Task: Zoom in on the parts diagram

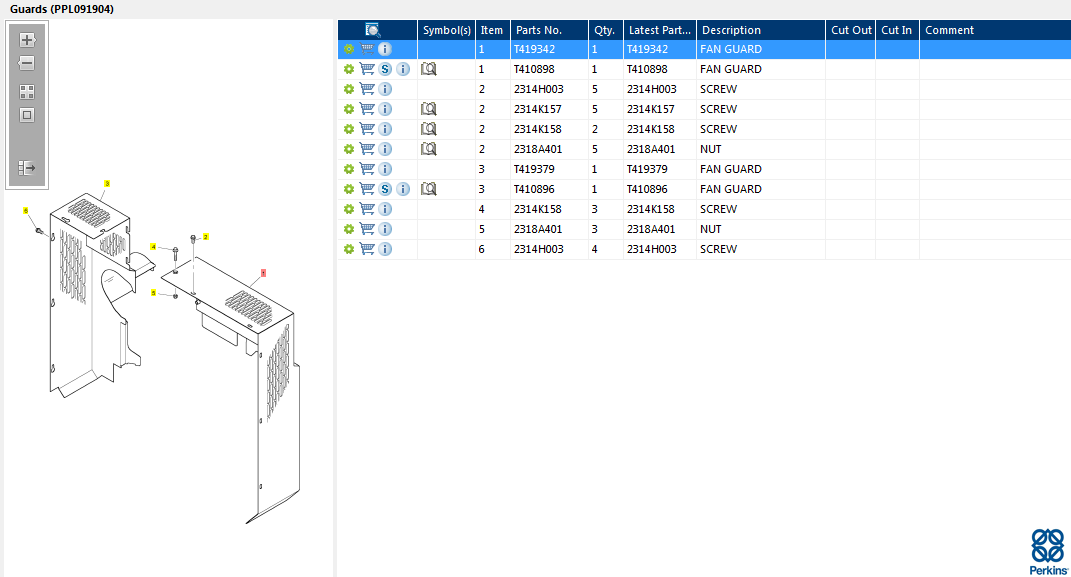Action: pyautogui.click(x=27, y=40)
